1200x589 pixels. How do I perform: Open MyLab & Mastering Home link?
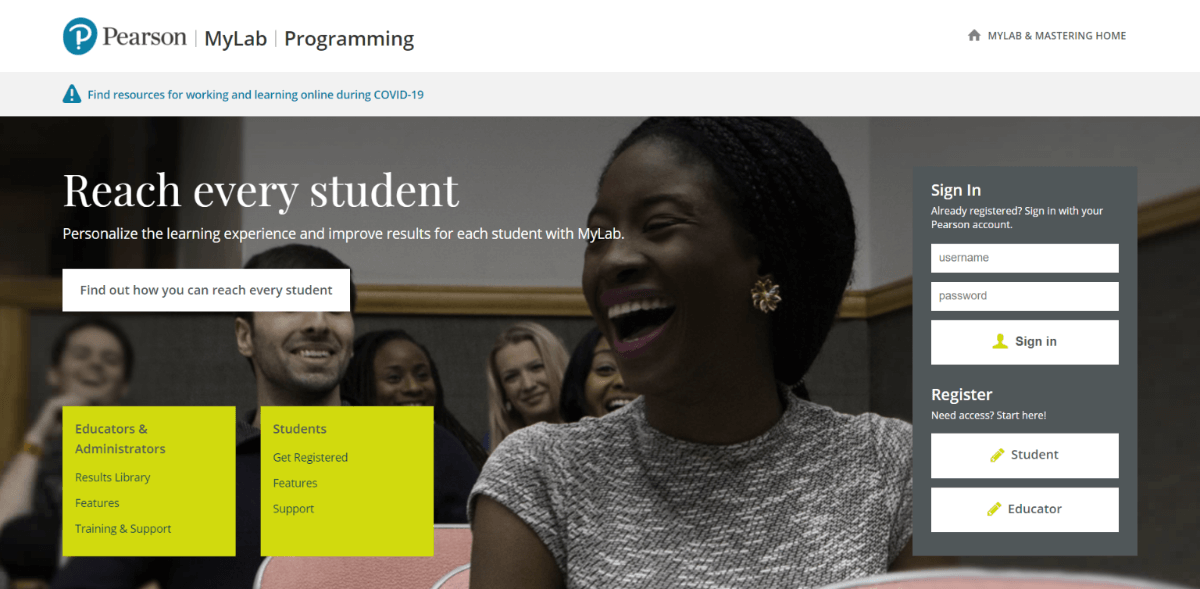coord(1056,36)
